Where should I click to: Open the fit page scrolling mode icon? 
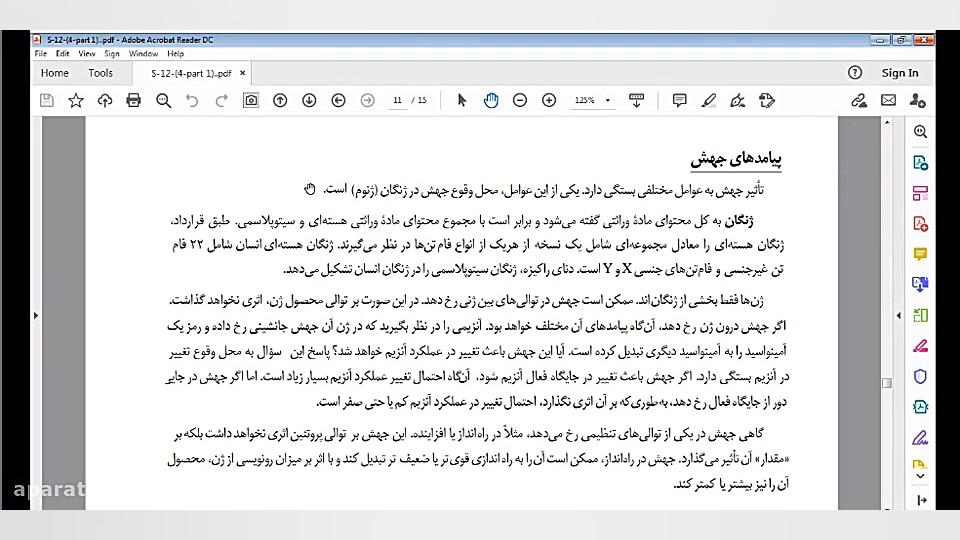(x=637, y=100)
